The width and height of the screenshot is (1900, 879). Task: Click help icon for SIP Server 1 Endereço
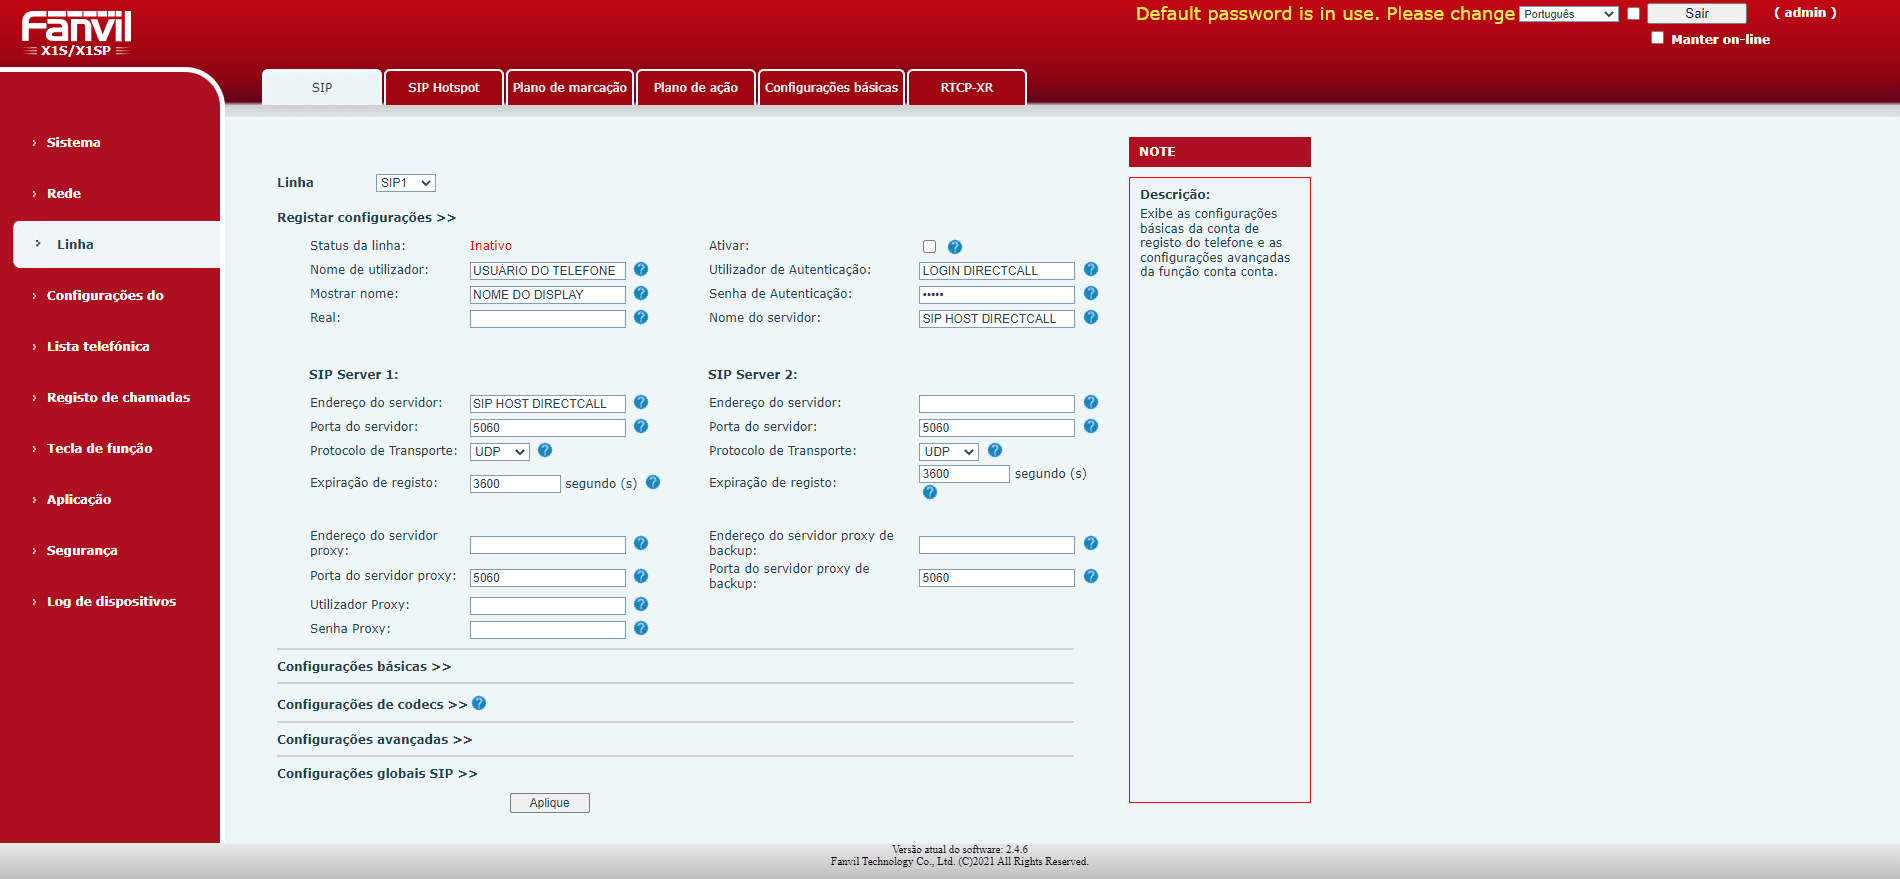(x=641, y=403)
